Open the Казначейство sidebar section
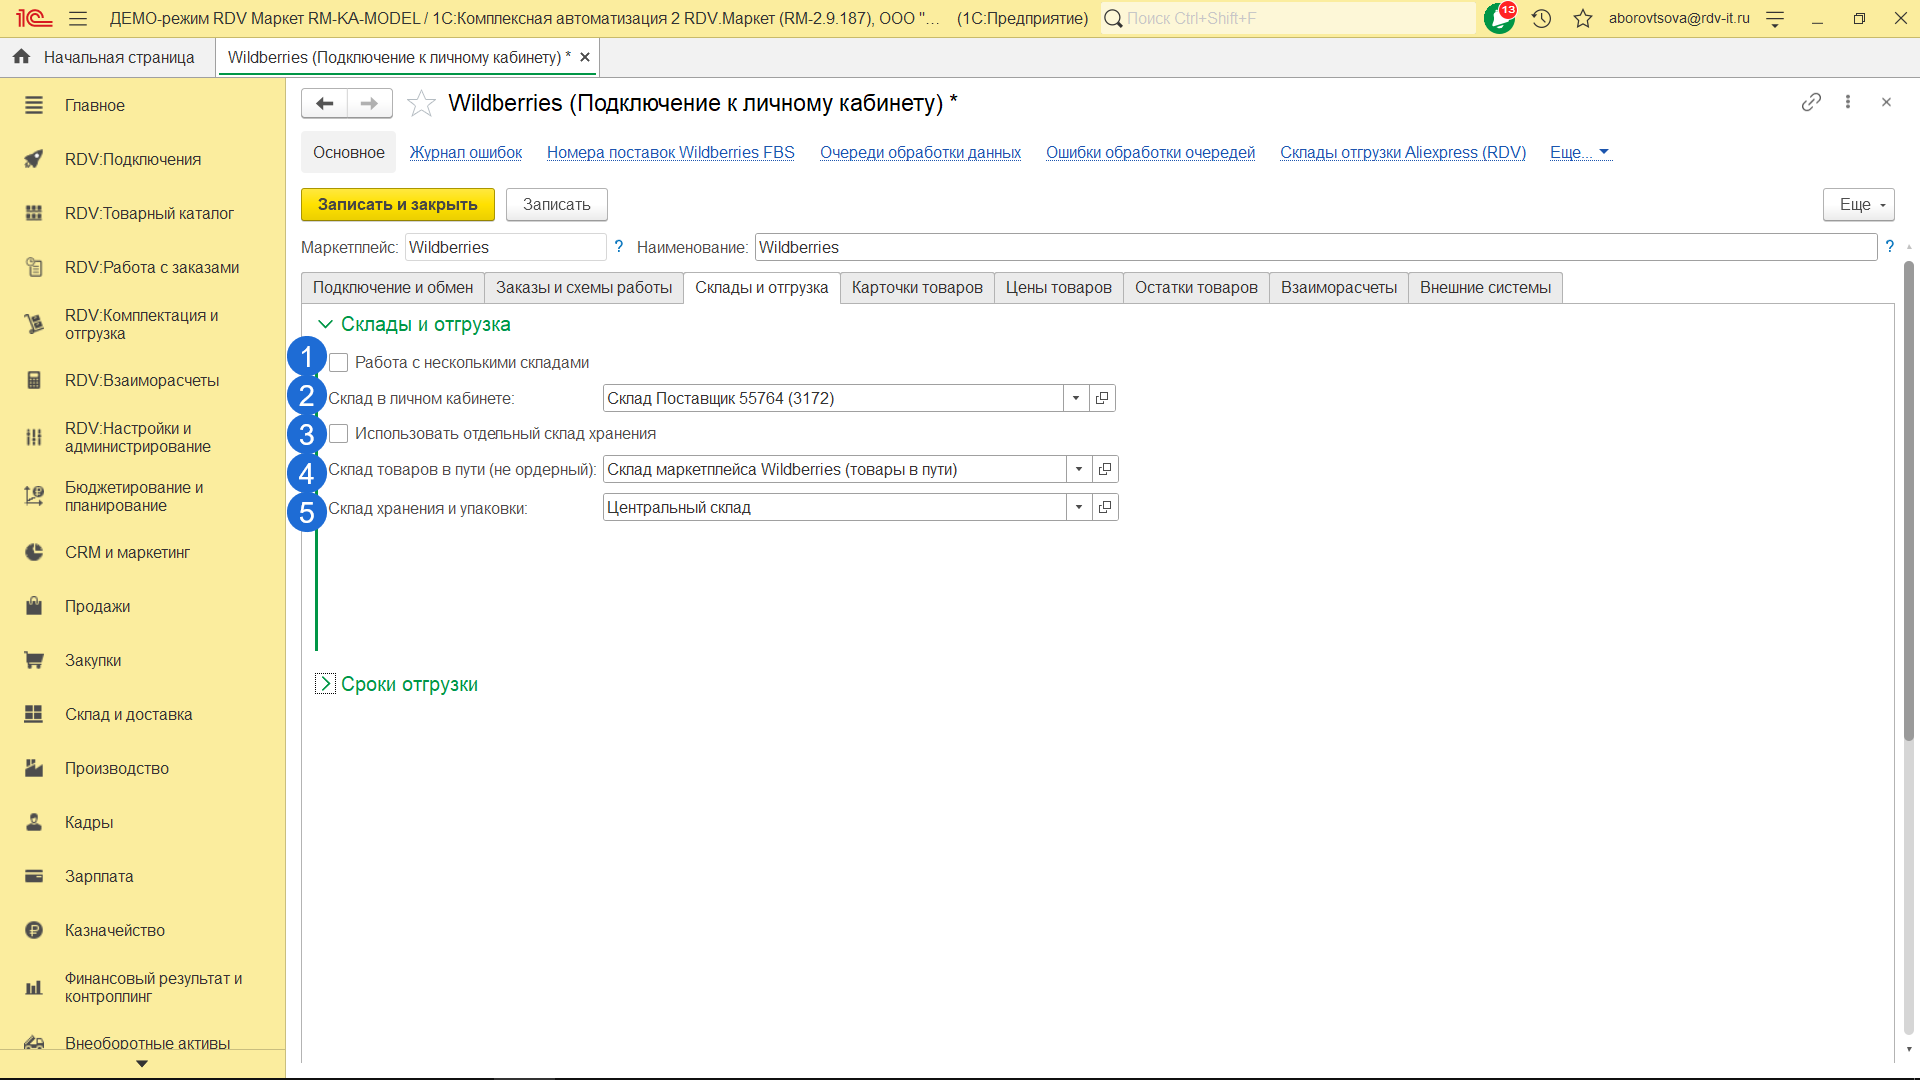The height and width of the screenshot is (1080, 1920). 115,930
